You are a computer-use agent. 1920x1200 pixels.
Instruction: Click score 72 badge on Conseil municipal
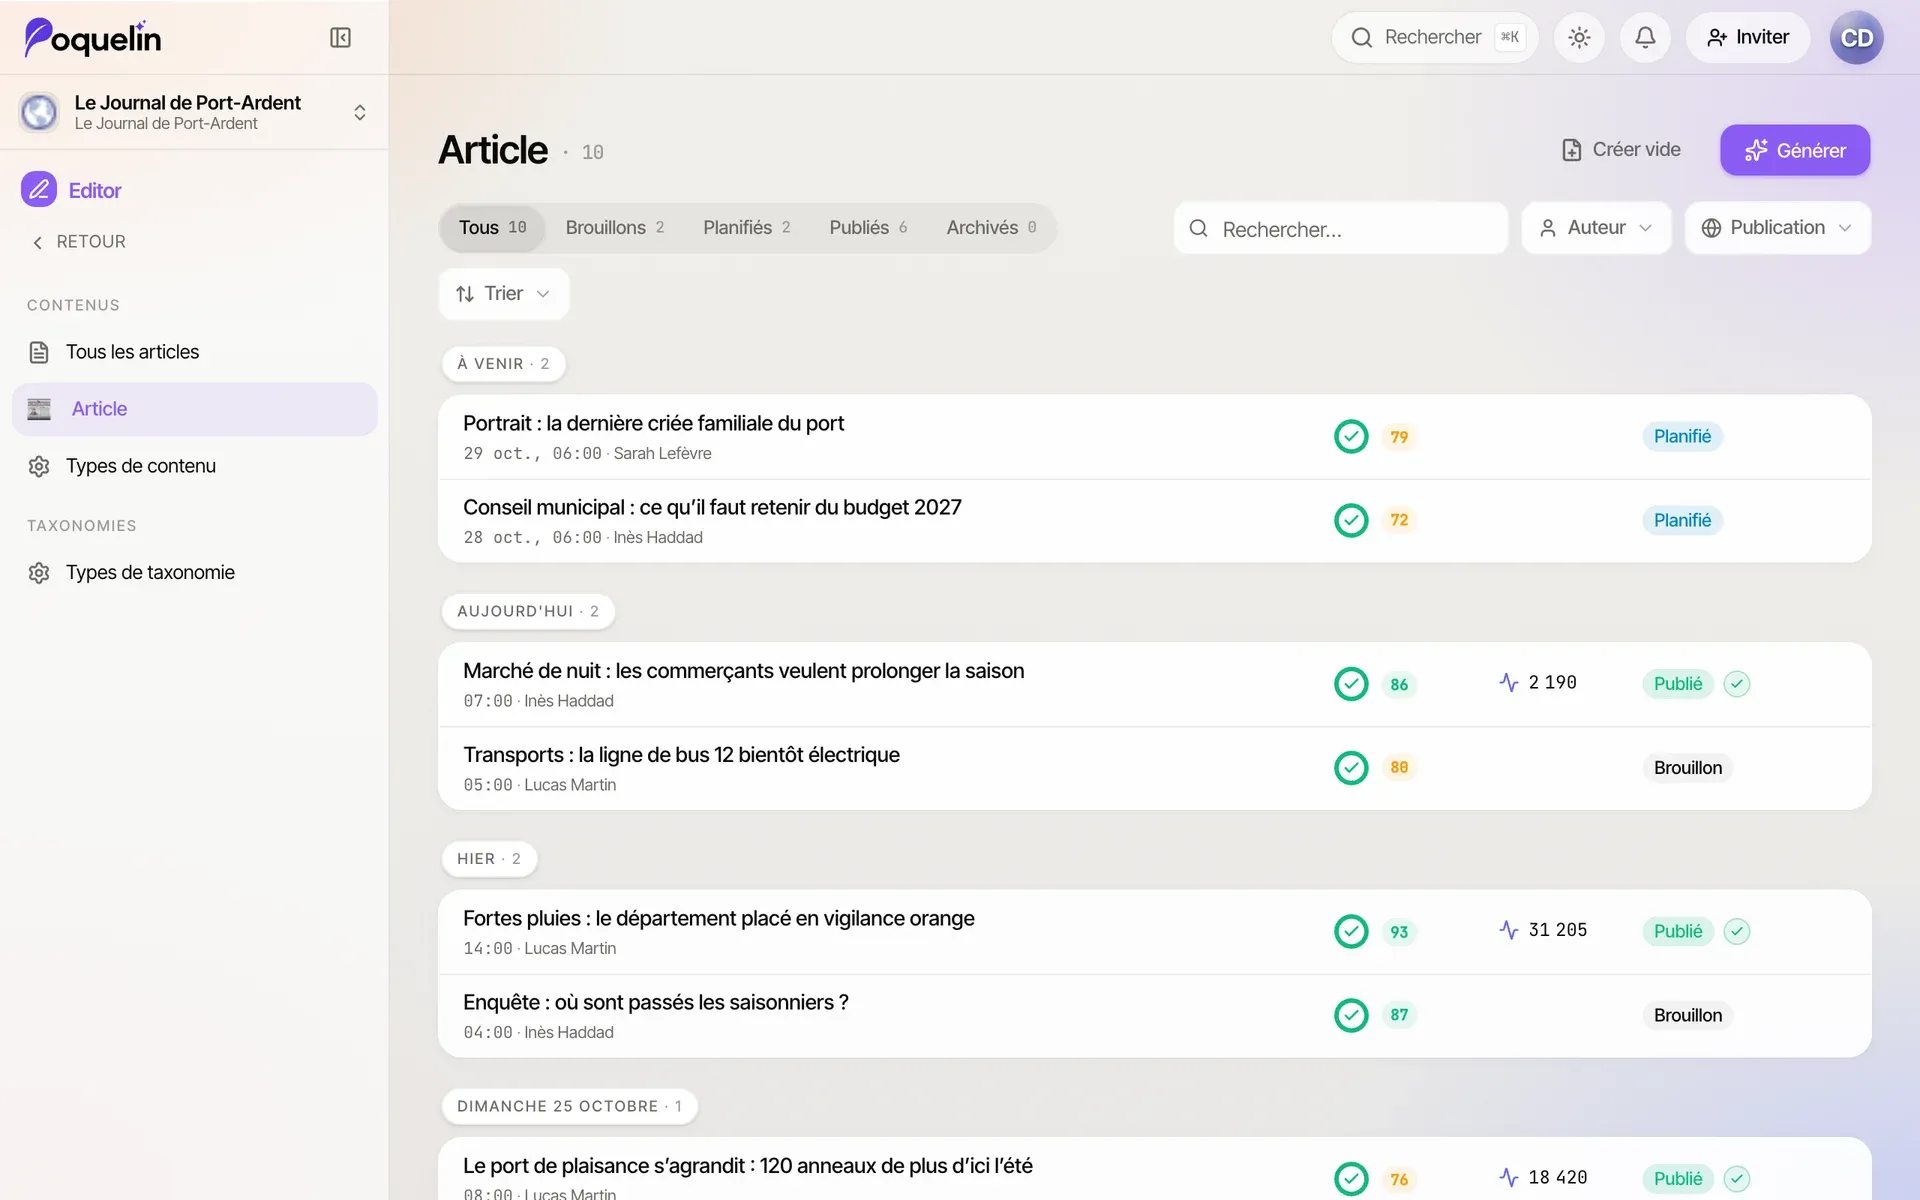click(1399, 520)
